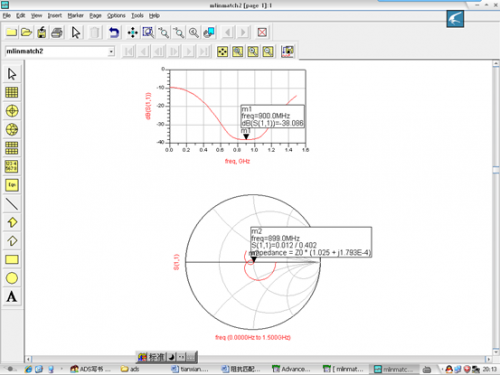Select the line drawing tool
Image resolution: width=500 pixels, height=375 pixels.
pyautogui.click(x=12, y=204)
